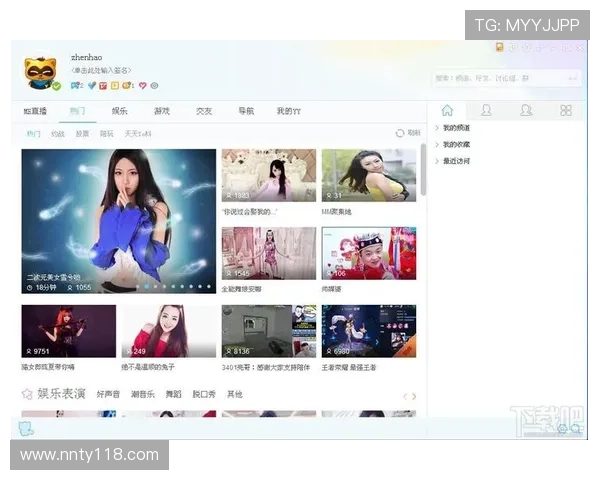
Task: Open the 潮音乐 category link
Action: [143, 394]
